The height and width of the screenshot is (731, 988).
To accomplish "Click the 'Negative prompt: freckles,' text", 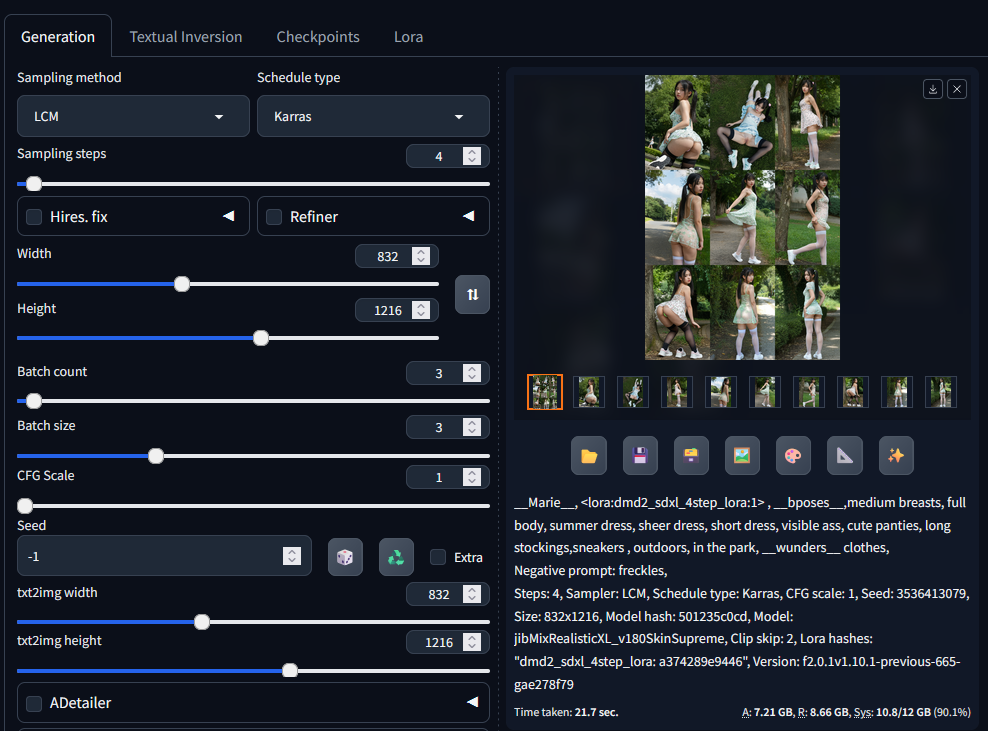I will (x=590, y=570).
